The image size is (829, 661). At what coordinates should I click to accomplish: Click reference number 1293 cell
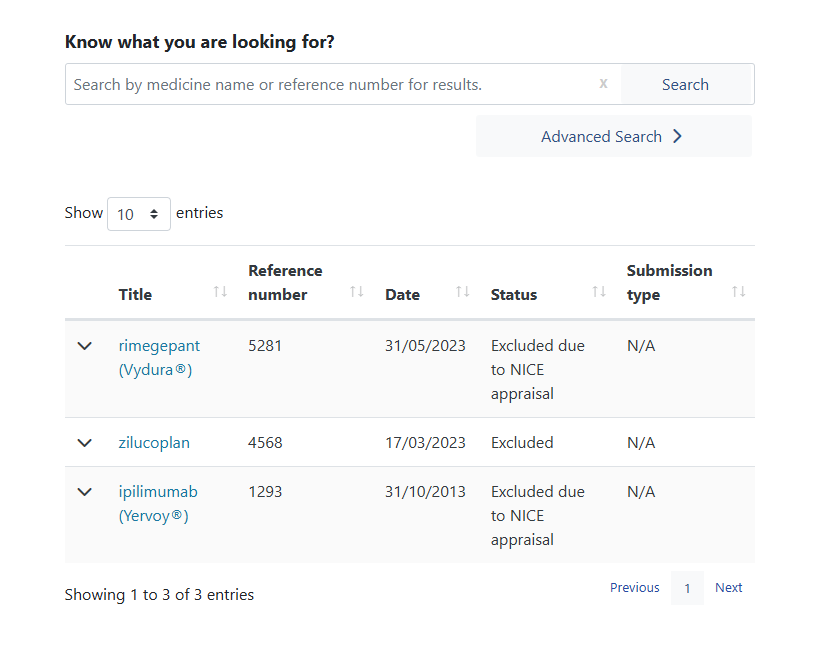click(x=265, y=492)
